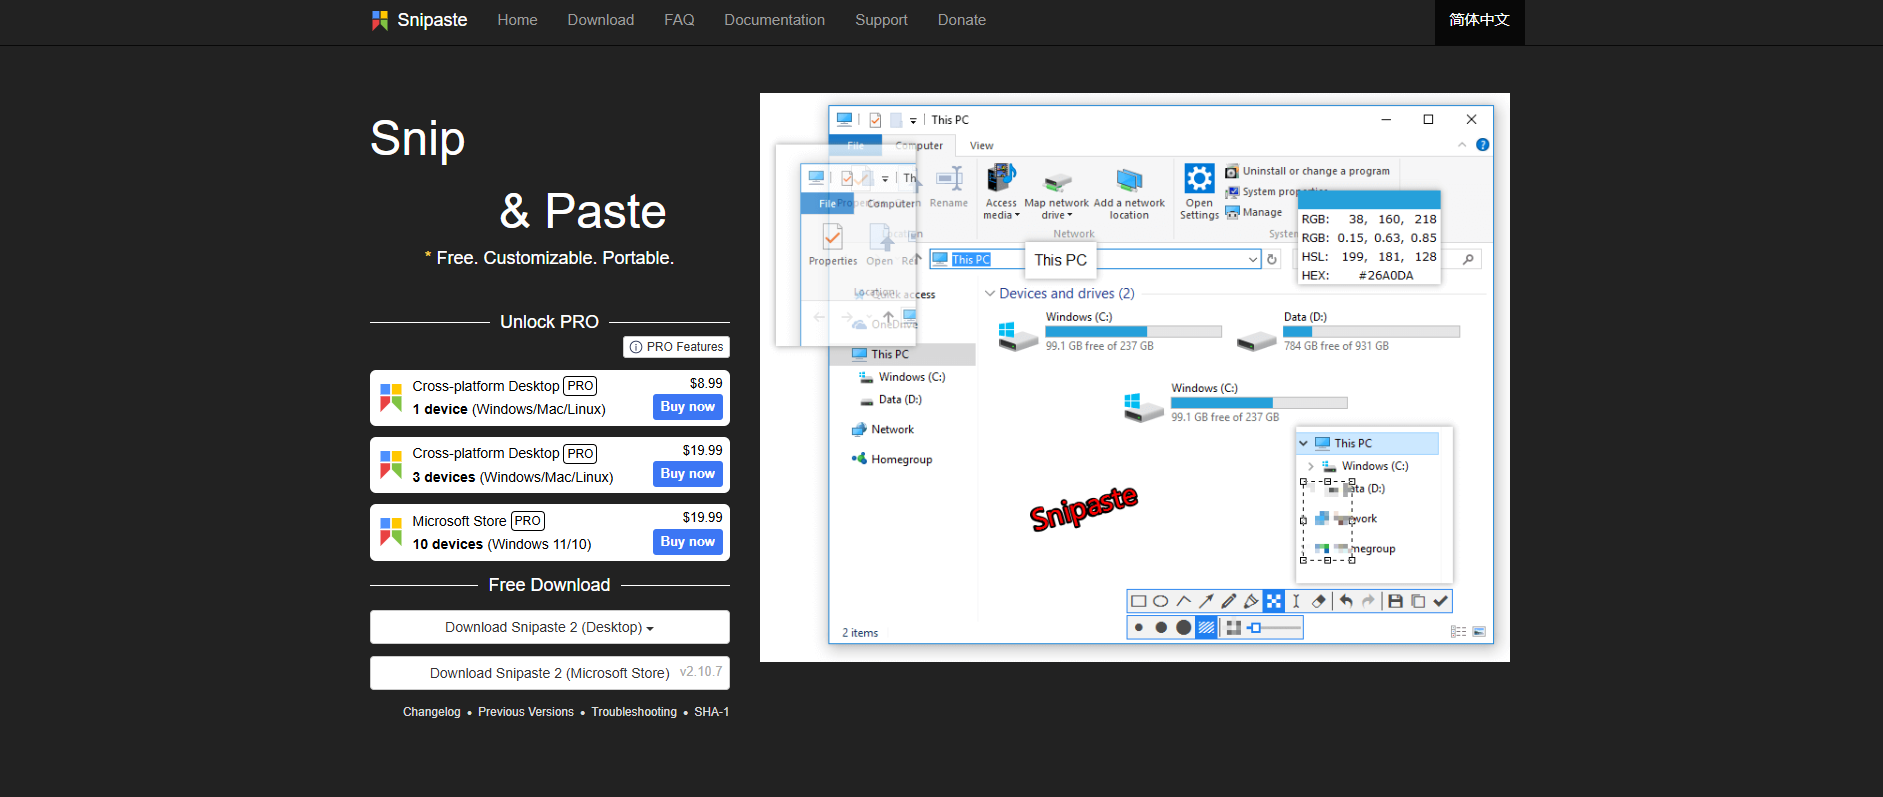Open the Documentation nav item
Image resolution: width=1883 pixels, height=797 pixels.
(775, 20)
